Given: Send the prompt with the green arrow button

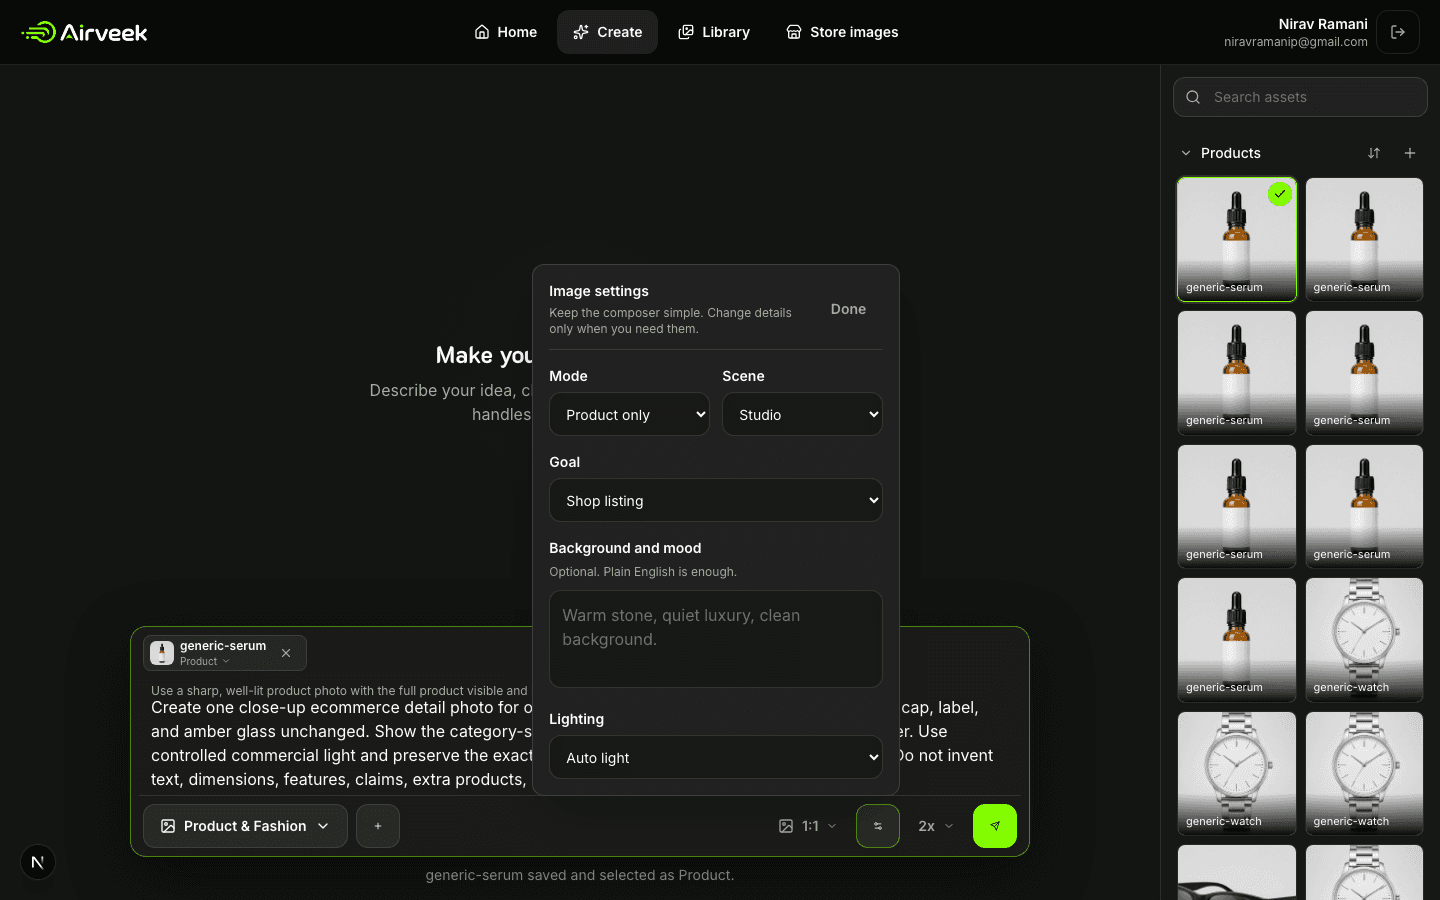Looking at the screenshot, I should [995, 826].
